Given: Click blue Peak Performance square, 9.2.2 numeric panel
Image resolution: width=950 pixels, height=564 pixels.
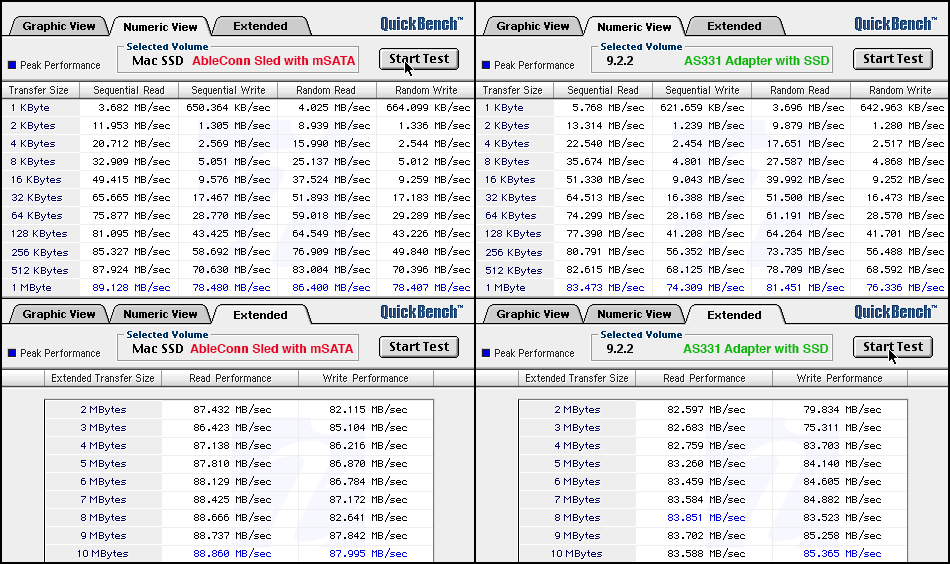Looking at the screenshot, I should tap(486, 65).
